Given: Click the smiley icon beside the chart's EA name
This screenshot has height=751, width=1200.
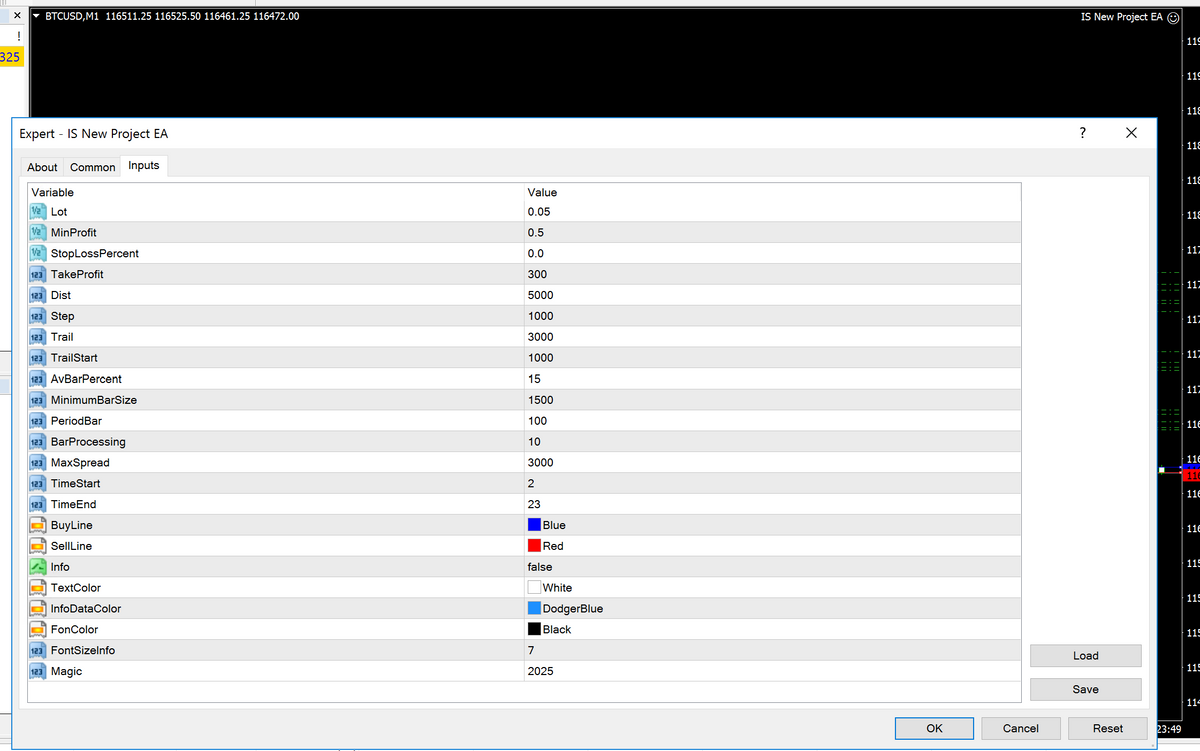Looking at the screenshot, I should pos(1174,17).
